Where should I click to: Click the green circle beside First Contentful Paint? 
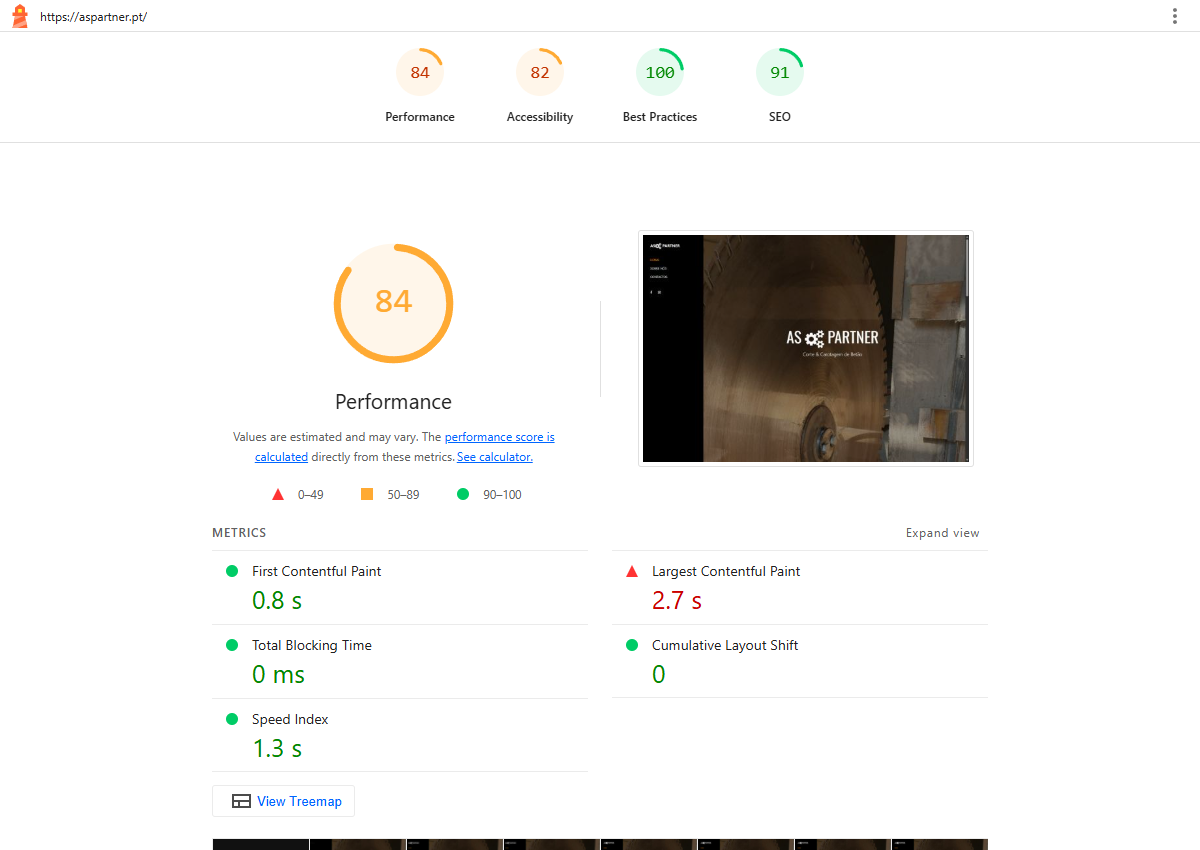pyautogui.click(x=232, y=571)
